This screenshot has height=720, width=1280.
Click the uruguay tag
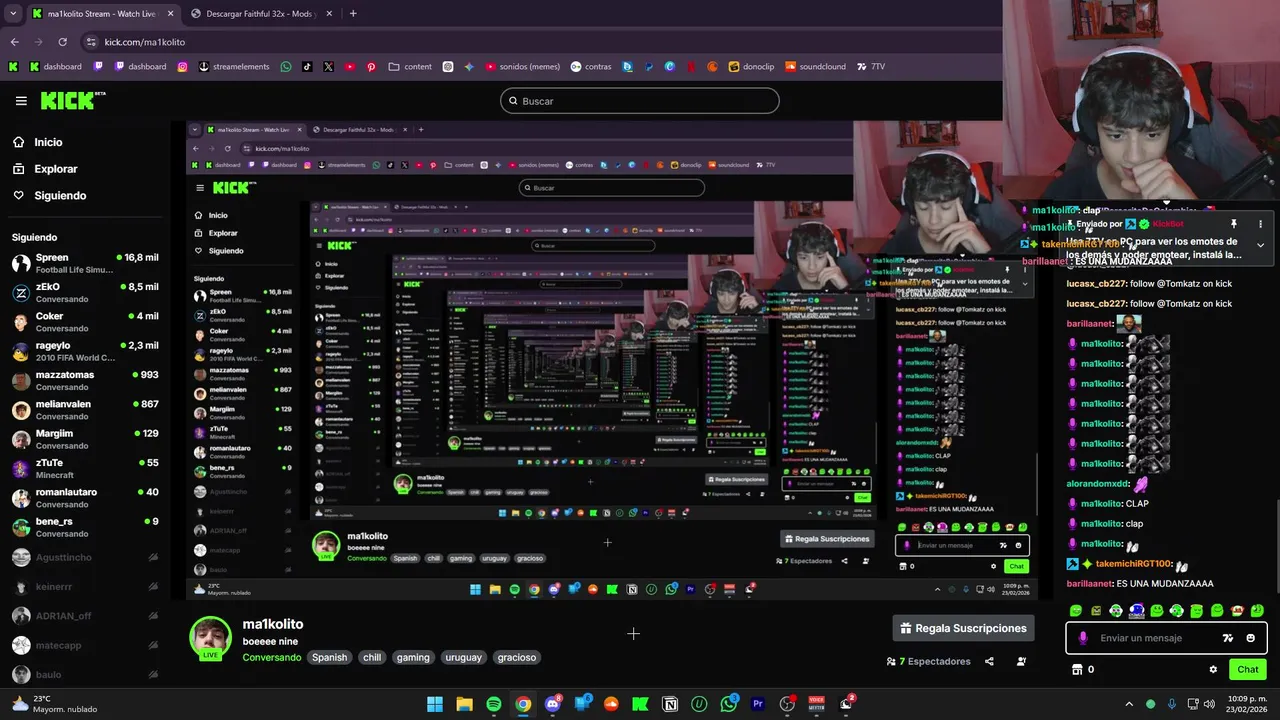[463, 657]
